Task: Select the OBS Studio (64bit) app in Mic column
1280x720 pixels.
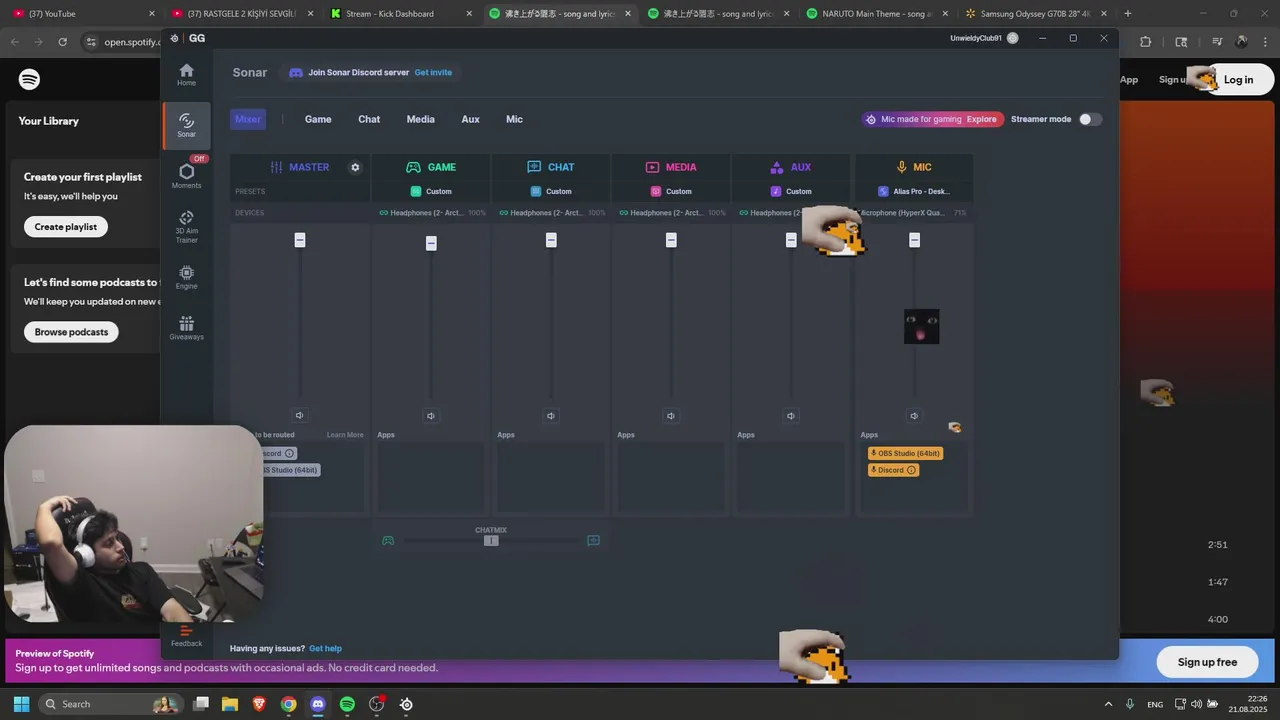Action: [x=905, y=453]
